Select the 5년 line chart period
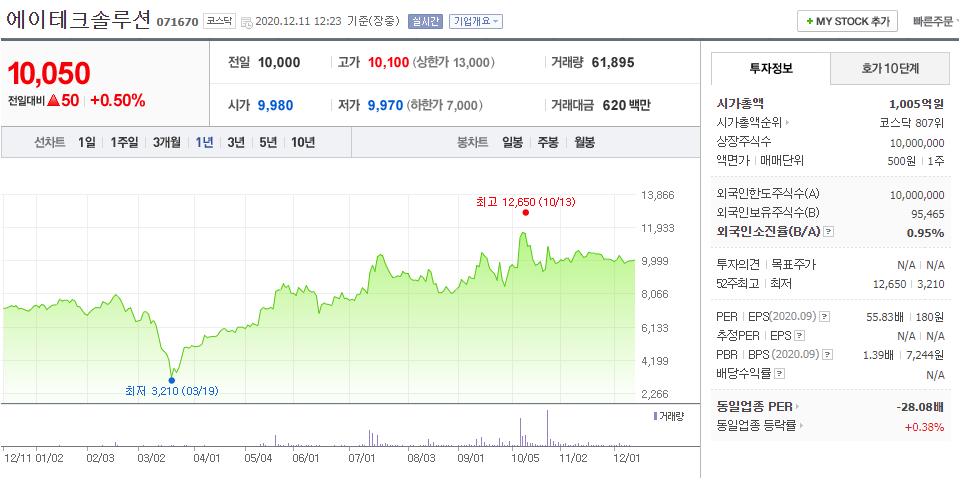Screen dimensions: 959x478 click(268, 142)
